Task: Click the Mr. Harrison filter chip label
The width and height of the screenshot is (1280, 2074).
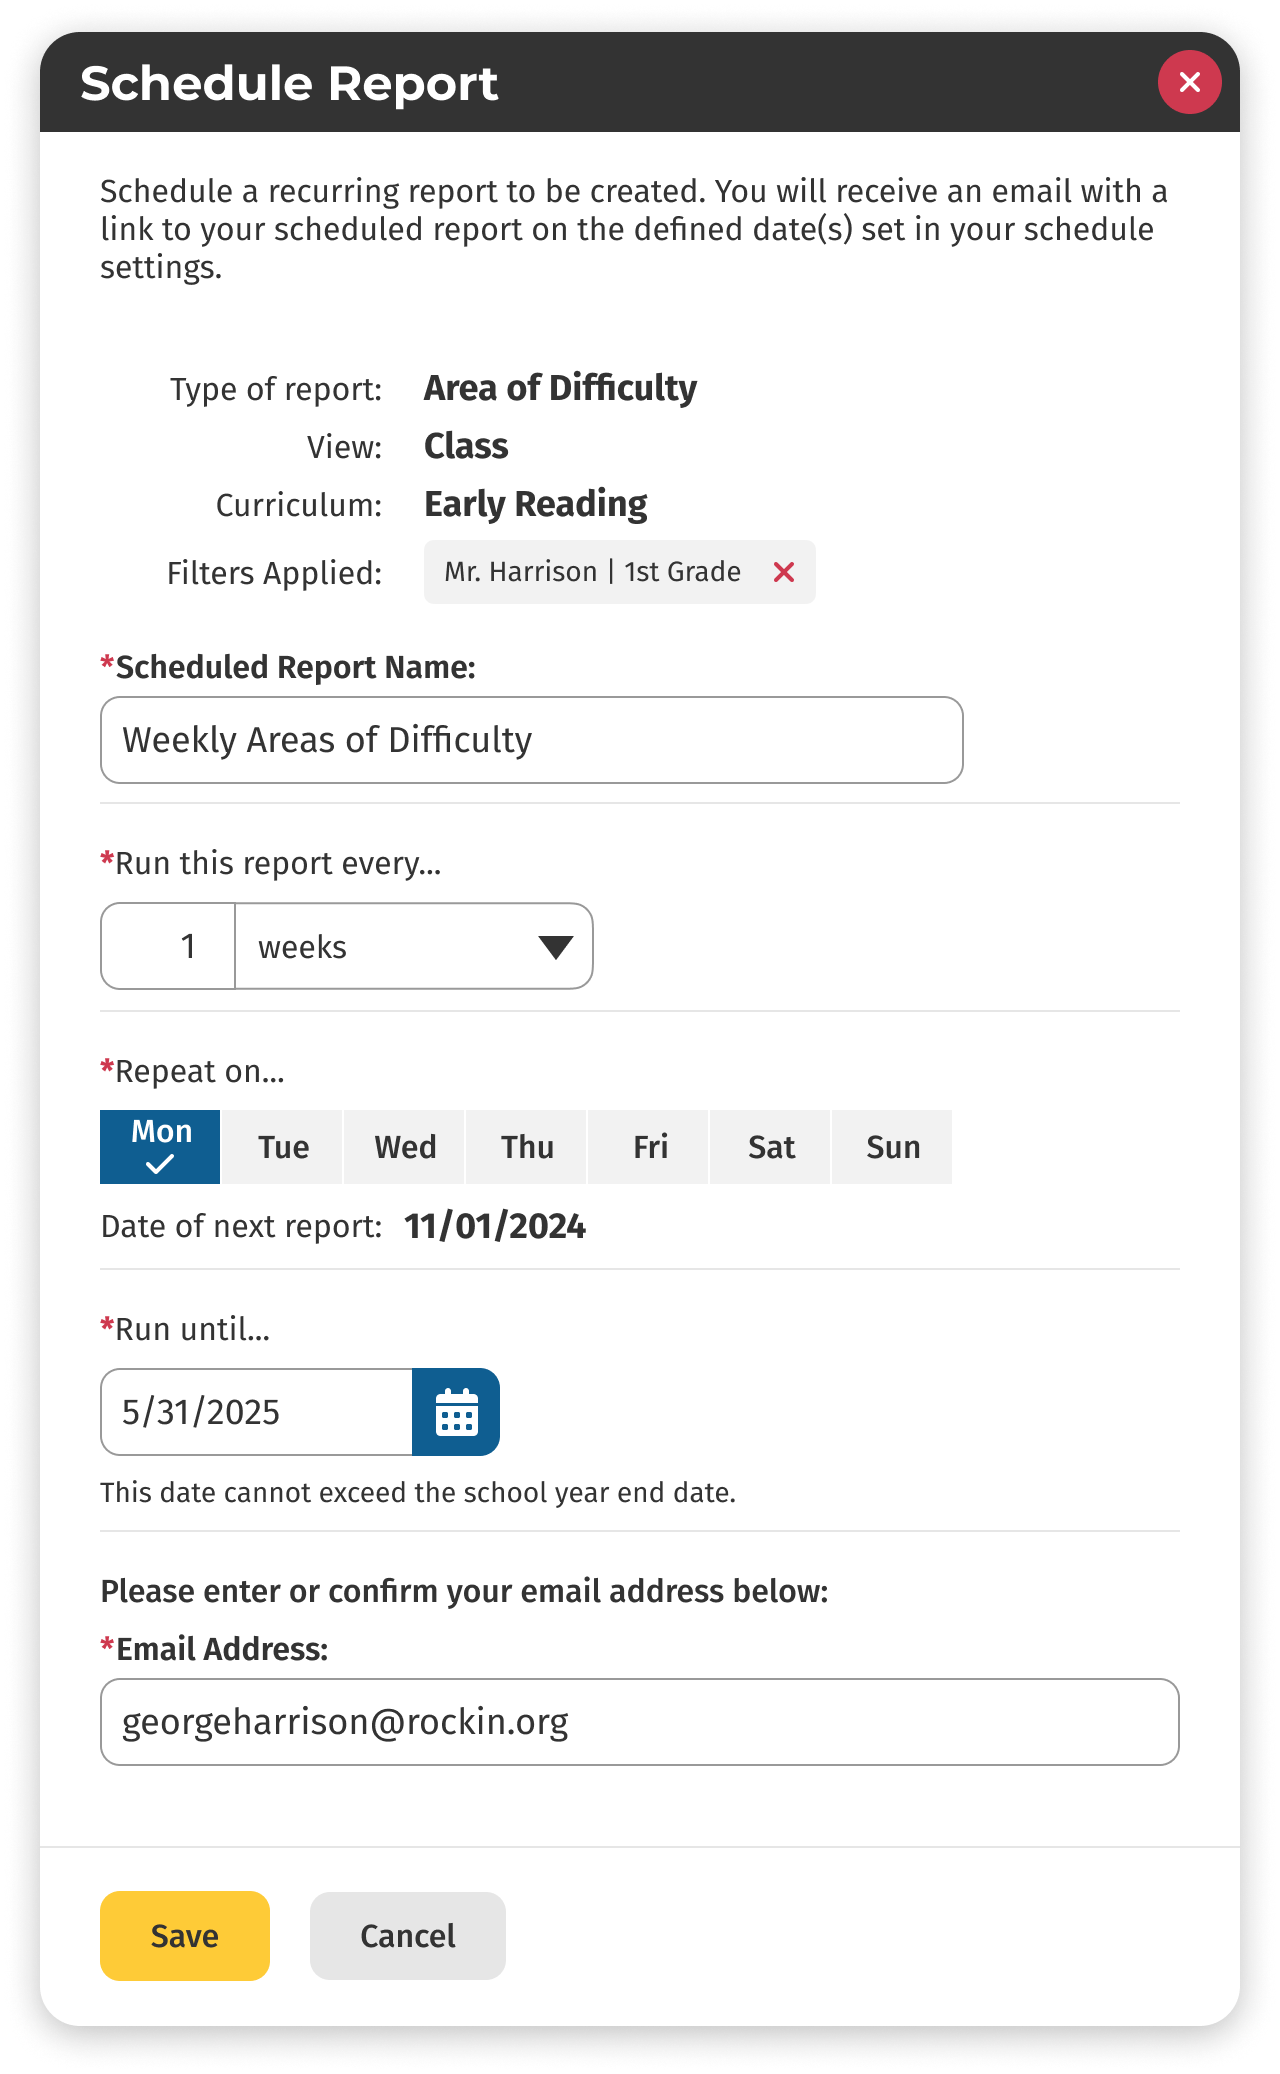Action: (592, 572)
